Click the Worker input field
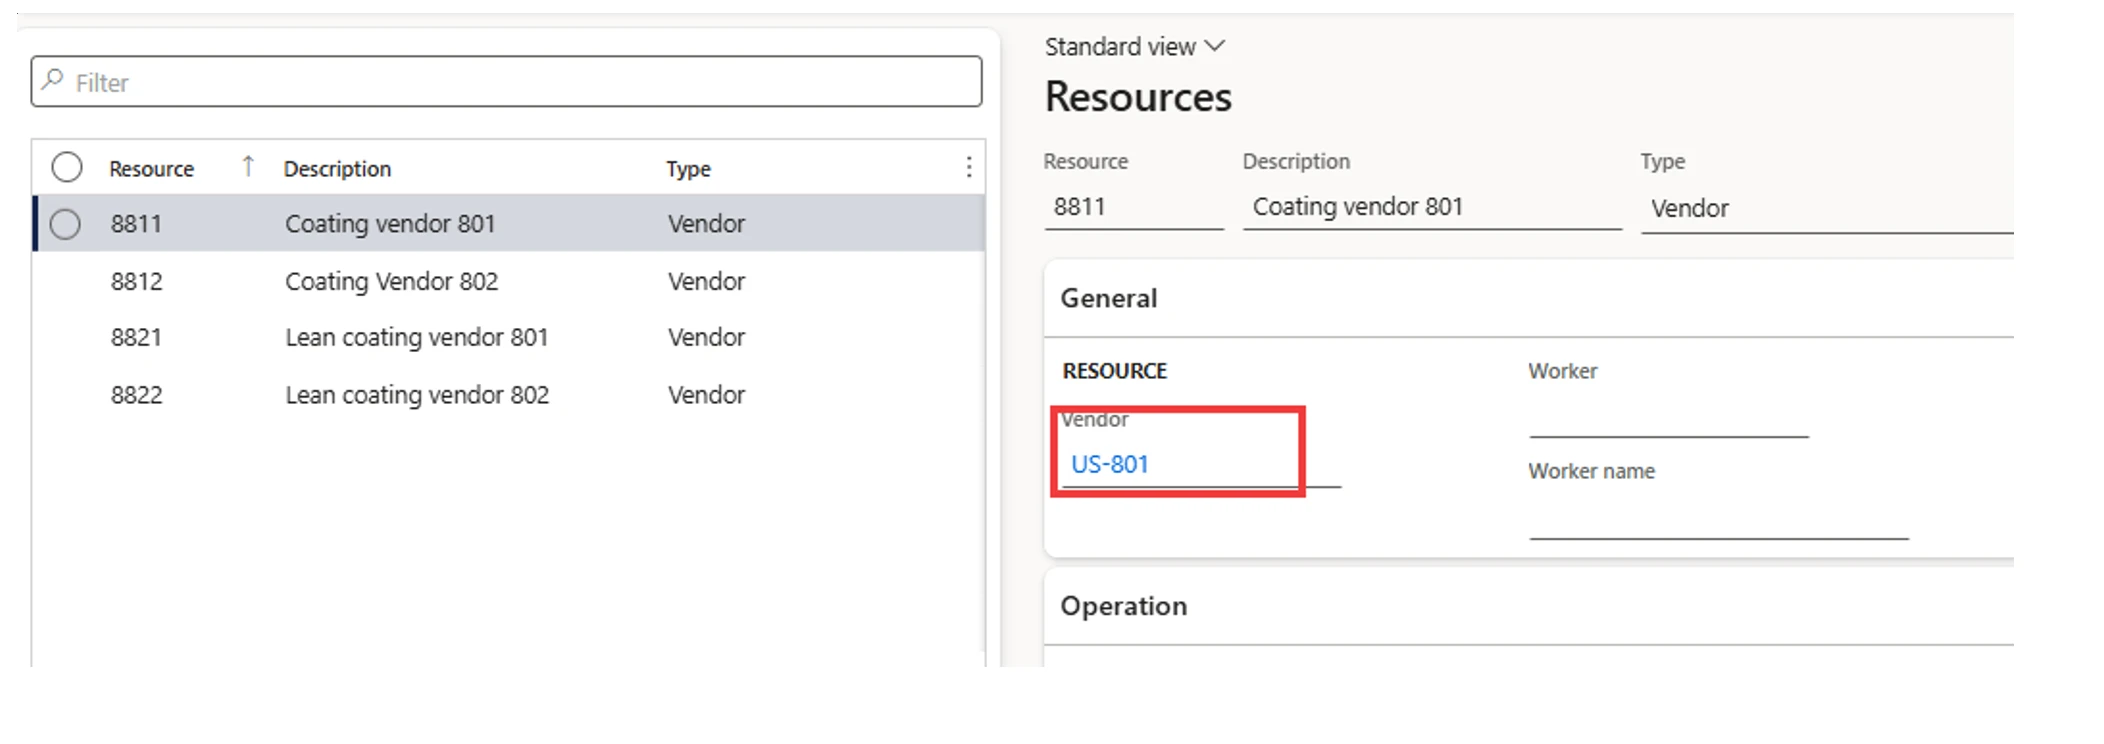Image resolution: width=2104 pixels, height=744 pixels. coord(1667,419)
